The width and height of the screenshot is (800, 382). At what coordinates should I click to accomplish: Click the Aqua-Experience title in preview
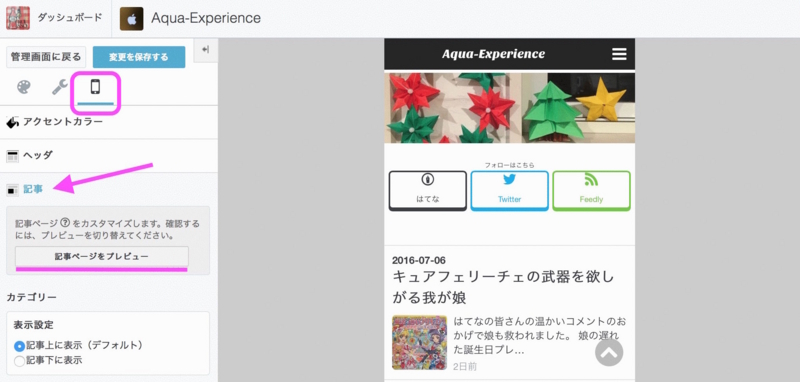[x=493, y=54]
